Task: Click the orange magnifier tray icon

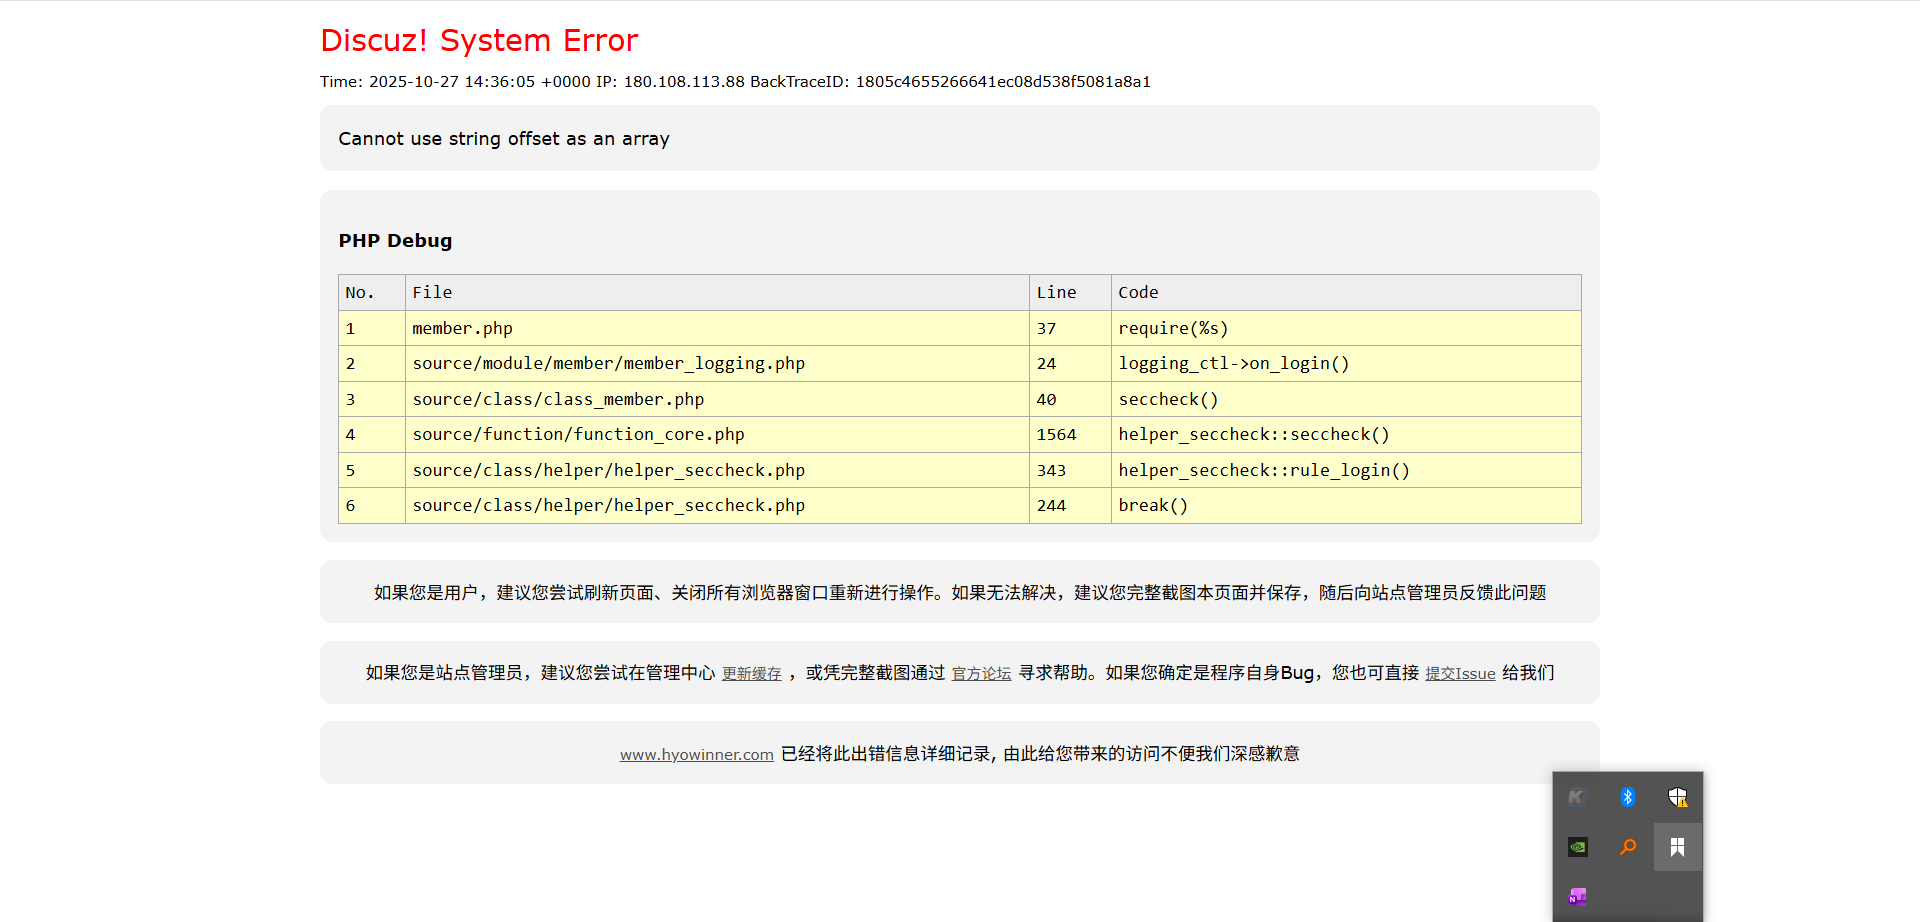Action: (1627, 847)
